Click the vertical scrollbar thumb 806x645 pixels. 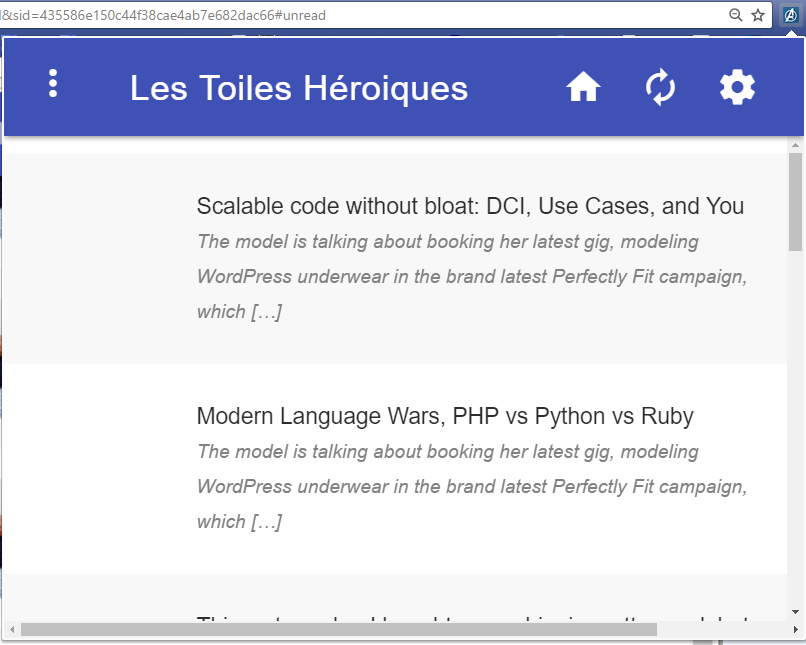click(x=795, y=200)
